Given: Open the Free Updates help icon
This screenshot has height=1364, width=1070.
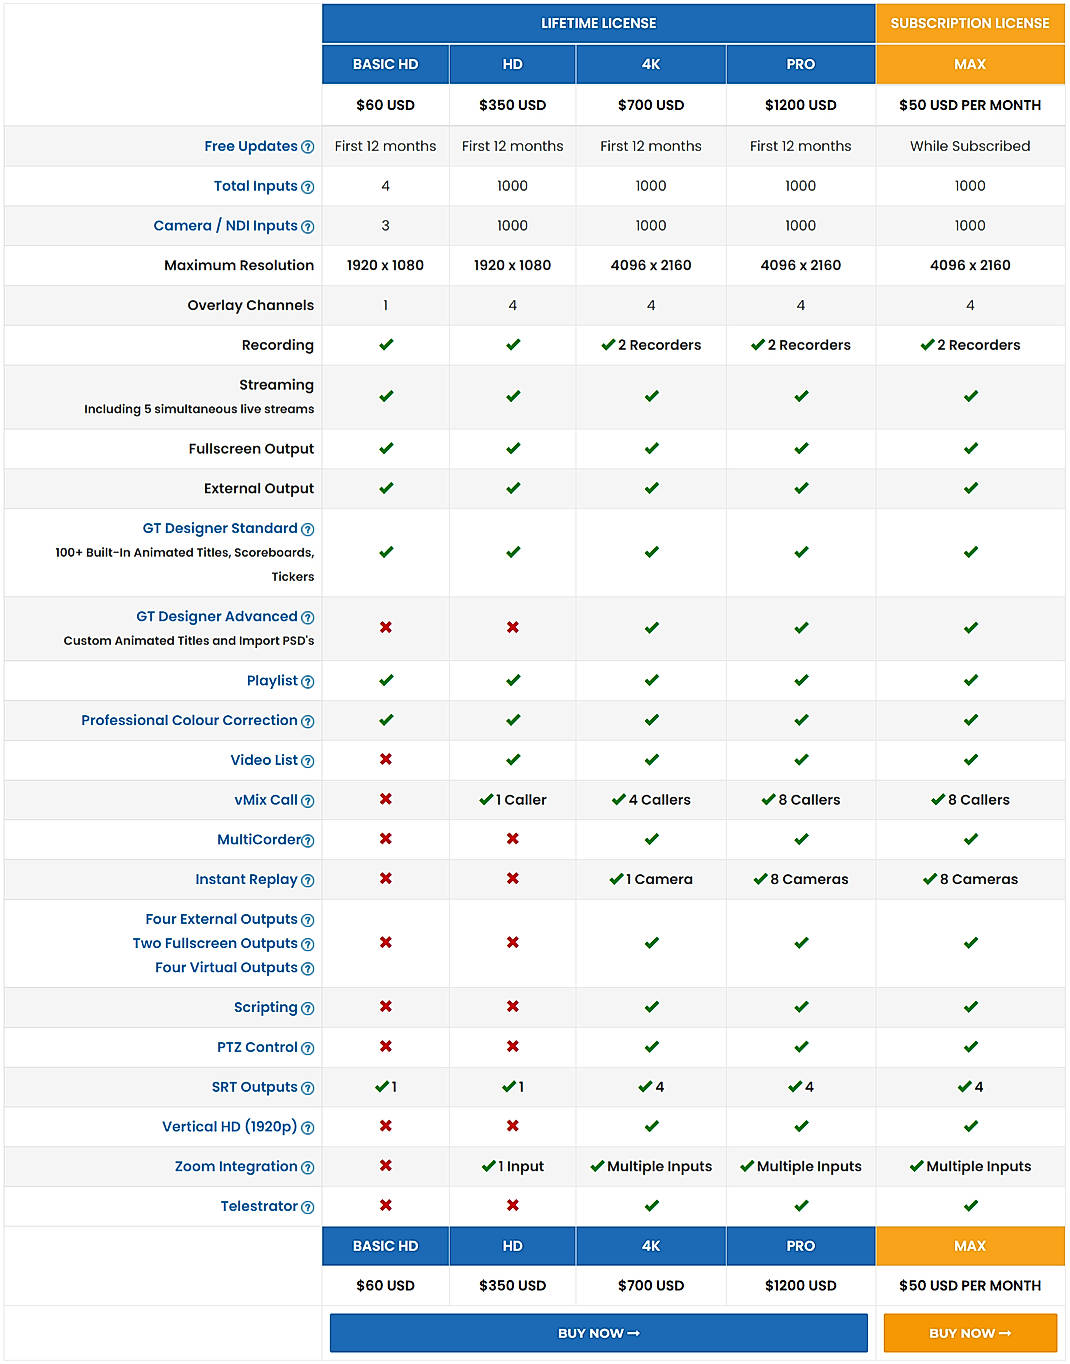Looking at the screenshot, I should coord(307,146).
